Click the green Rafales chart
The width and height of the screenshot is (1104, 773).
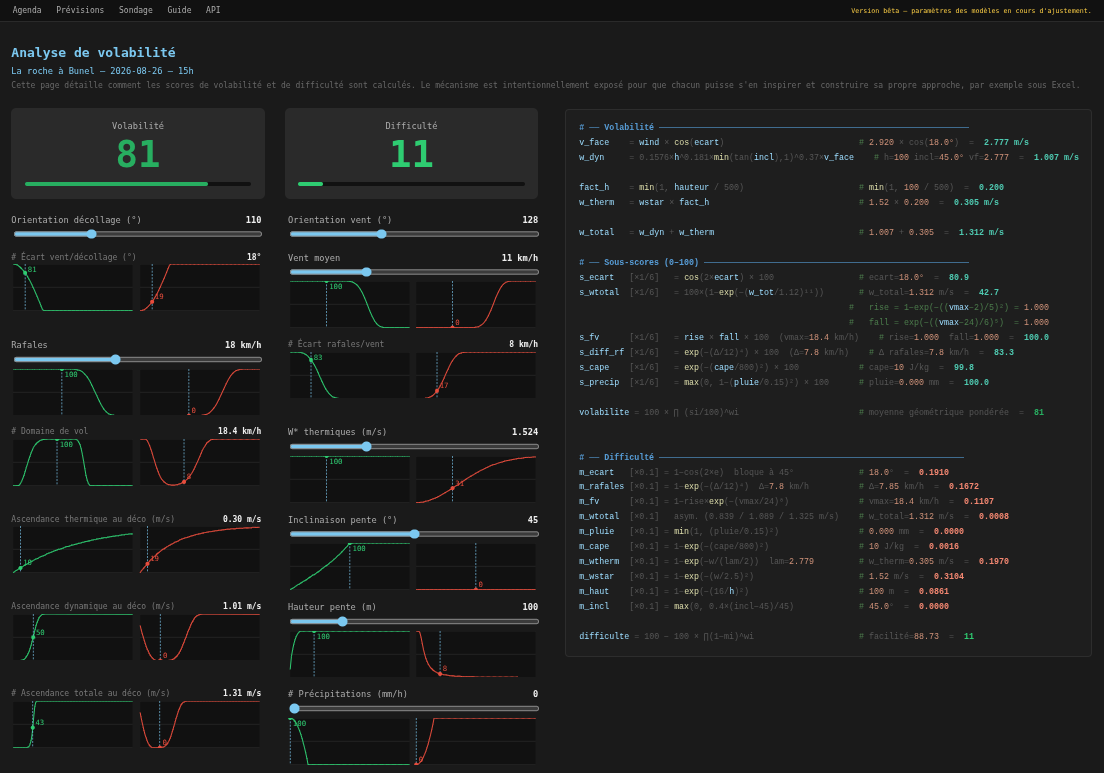click(x=73, y=391)
